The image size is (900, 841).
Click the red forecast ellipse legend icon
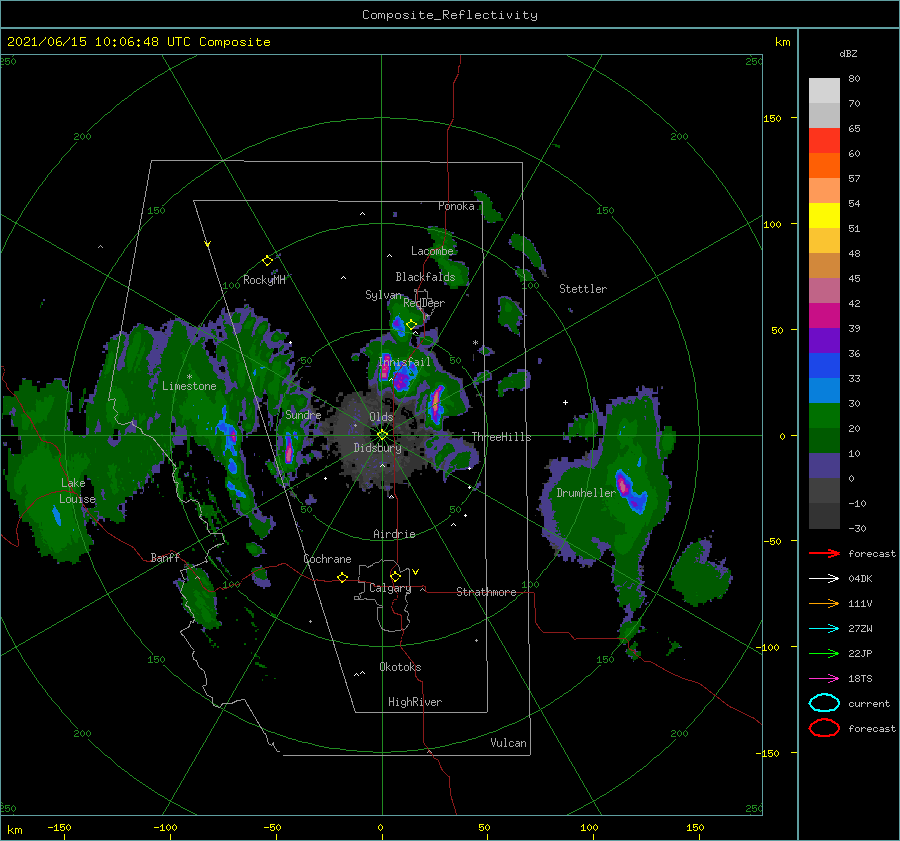(x=824, y=728)
